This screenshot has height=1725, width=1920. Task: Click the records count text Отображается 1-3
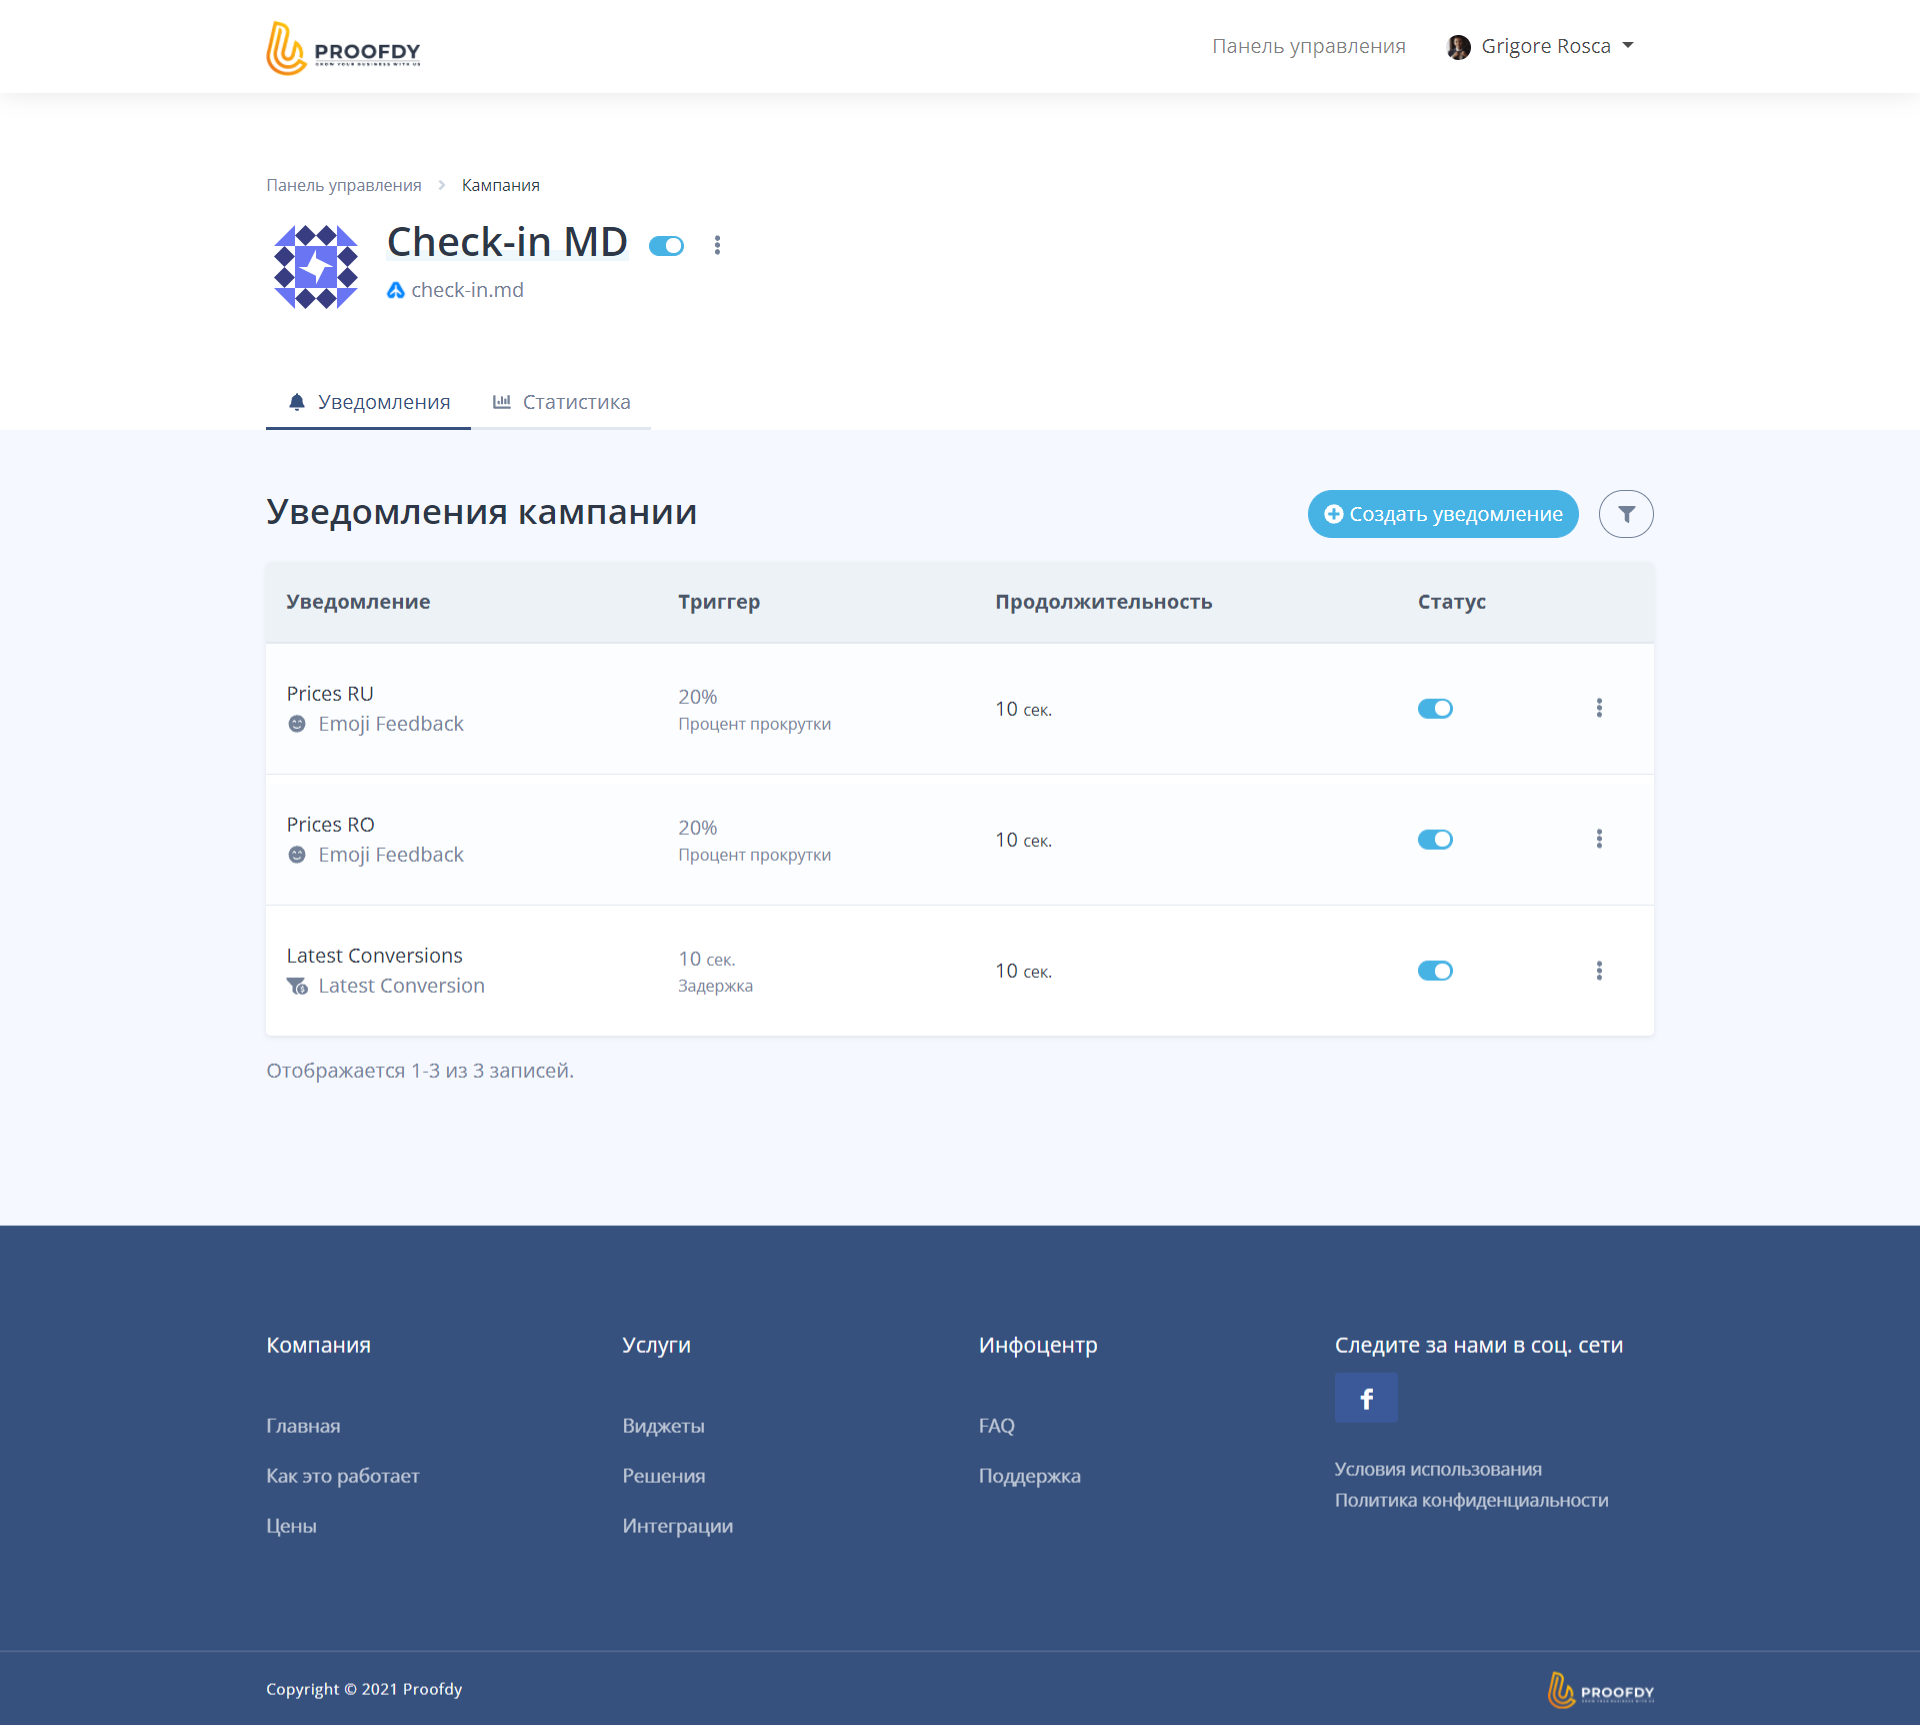pyautogui.click(x=420, y=1070)
